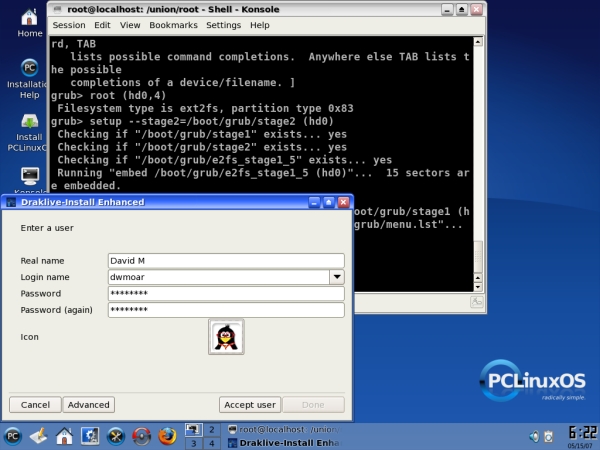Open the Session menu in Konsole
Screen dimensions: 600x450
coord(69,25)
